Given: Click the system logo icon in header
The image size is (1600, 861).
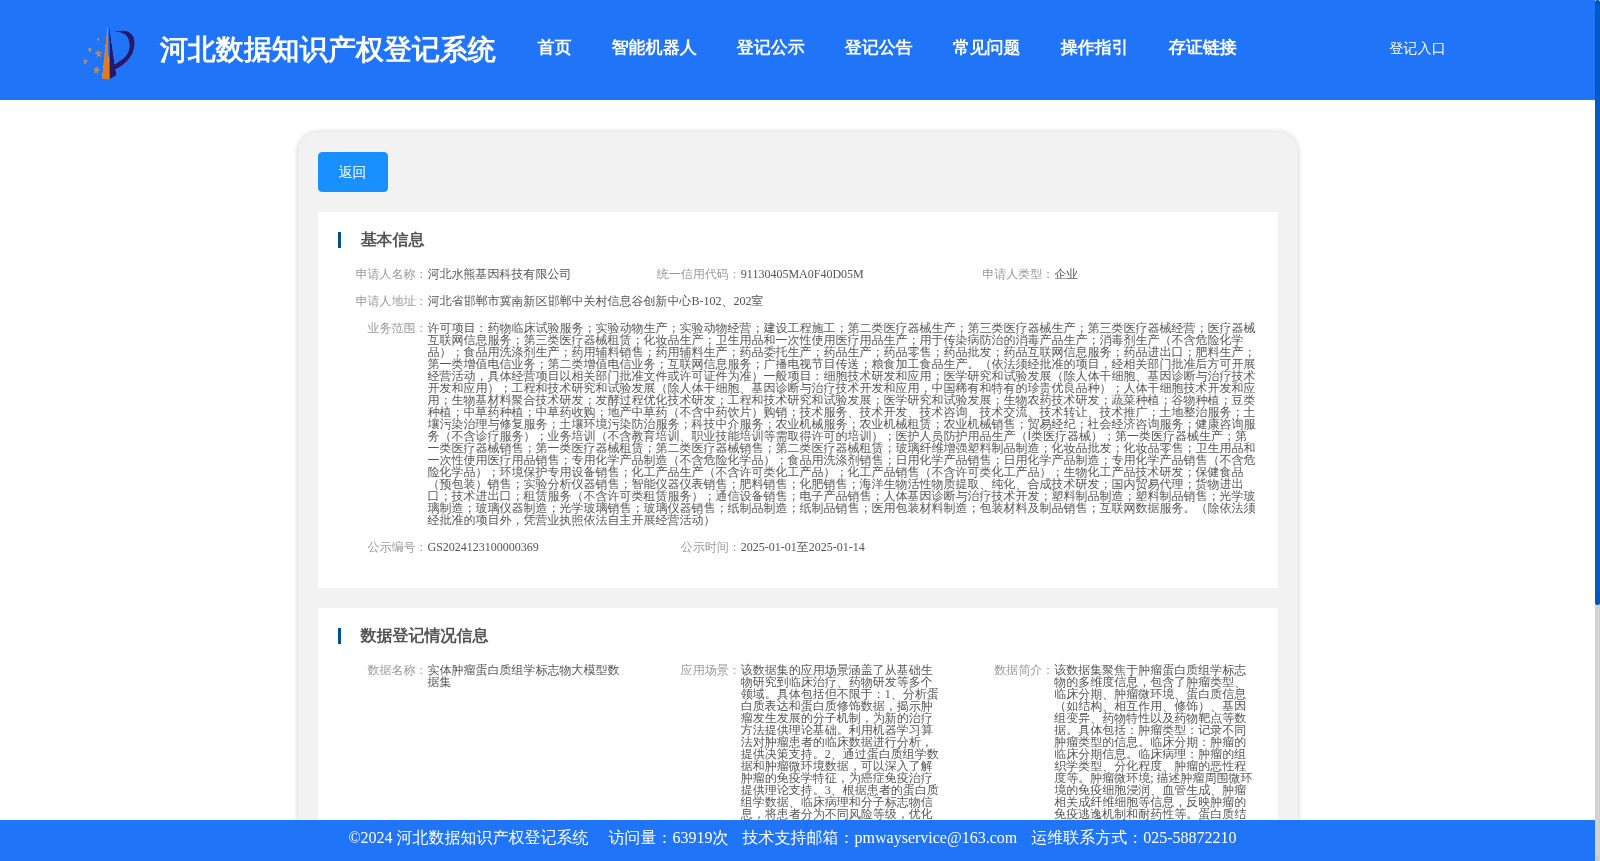Looking at the screenshot, I should [x=109, y=53].
